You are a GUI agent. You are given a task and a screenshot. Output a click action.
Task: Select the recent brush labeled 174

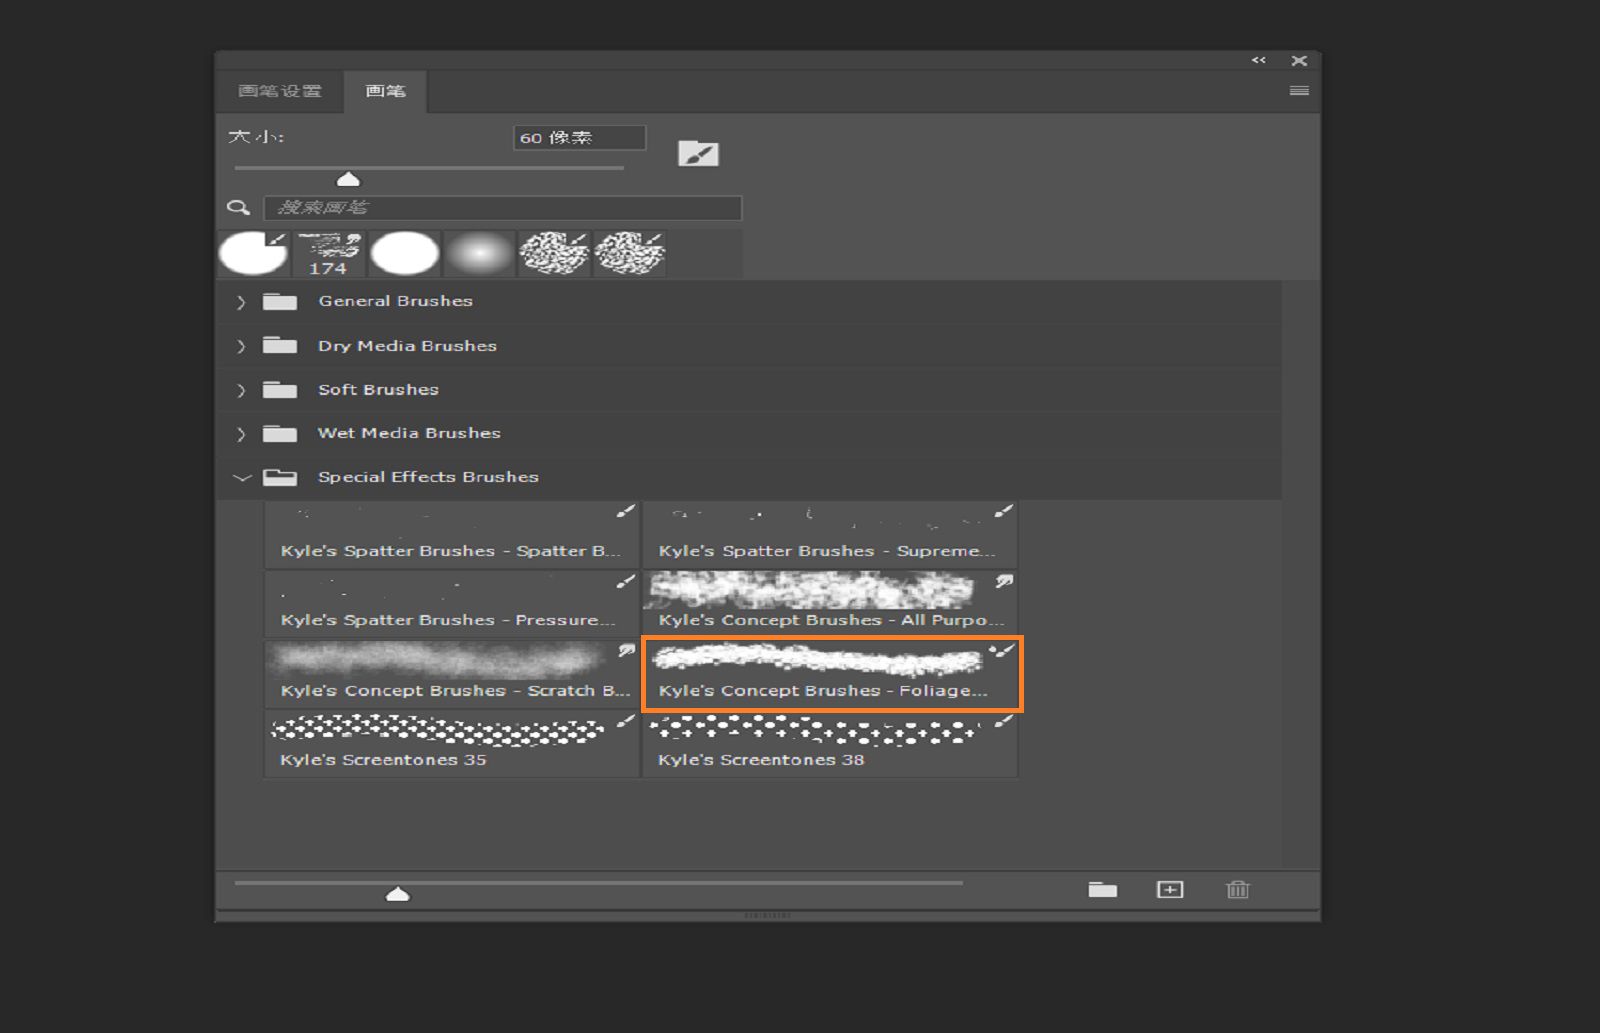click(x=329, y=253)
